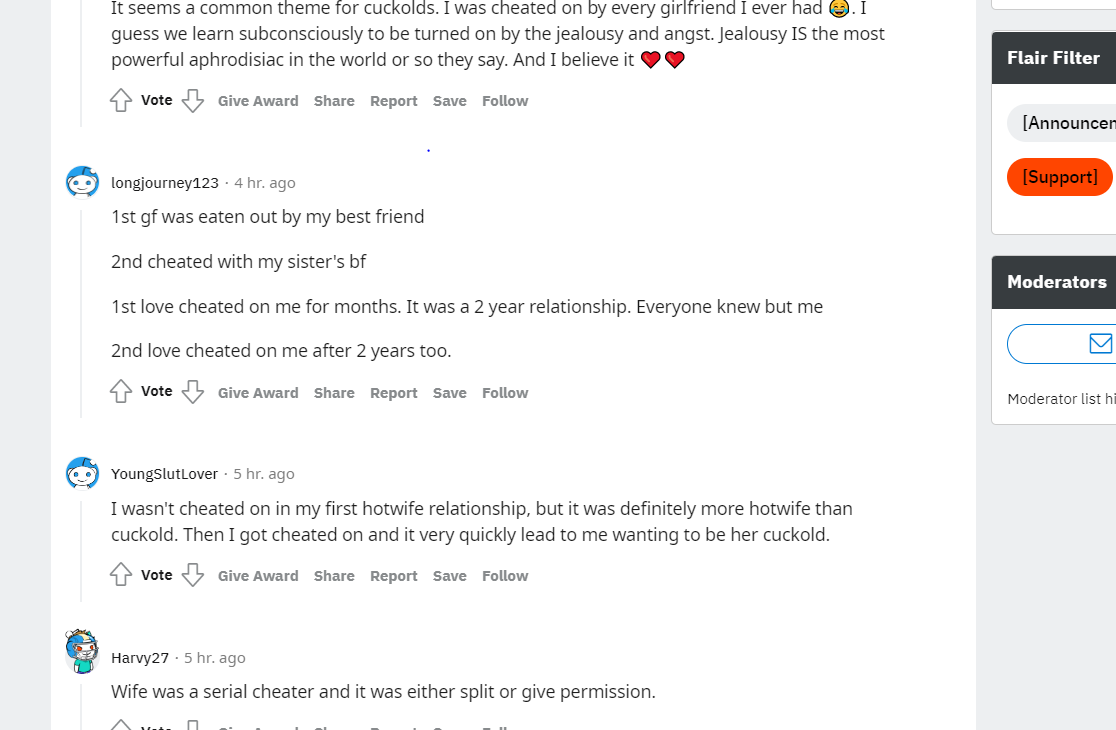This screenshot has width=1116, height=730.
Task: Upvote the top comment about jealousy
Action: pyautogui.click(x=121, y=100)
